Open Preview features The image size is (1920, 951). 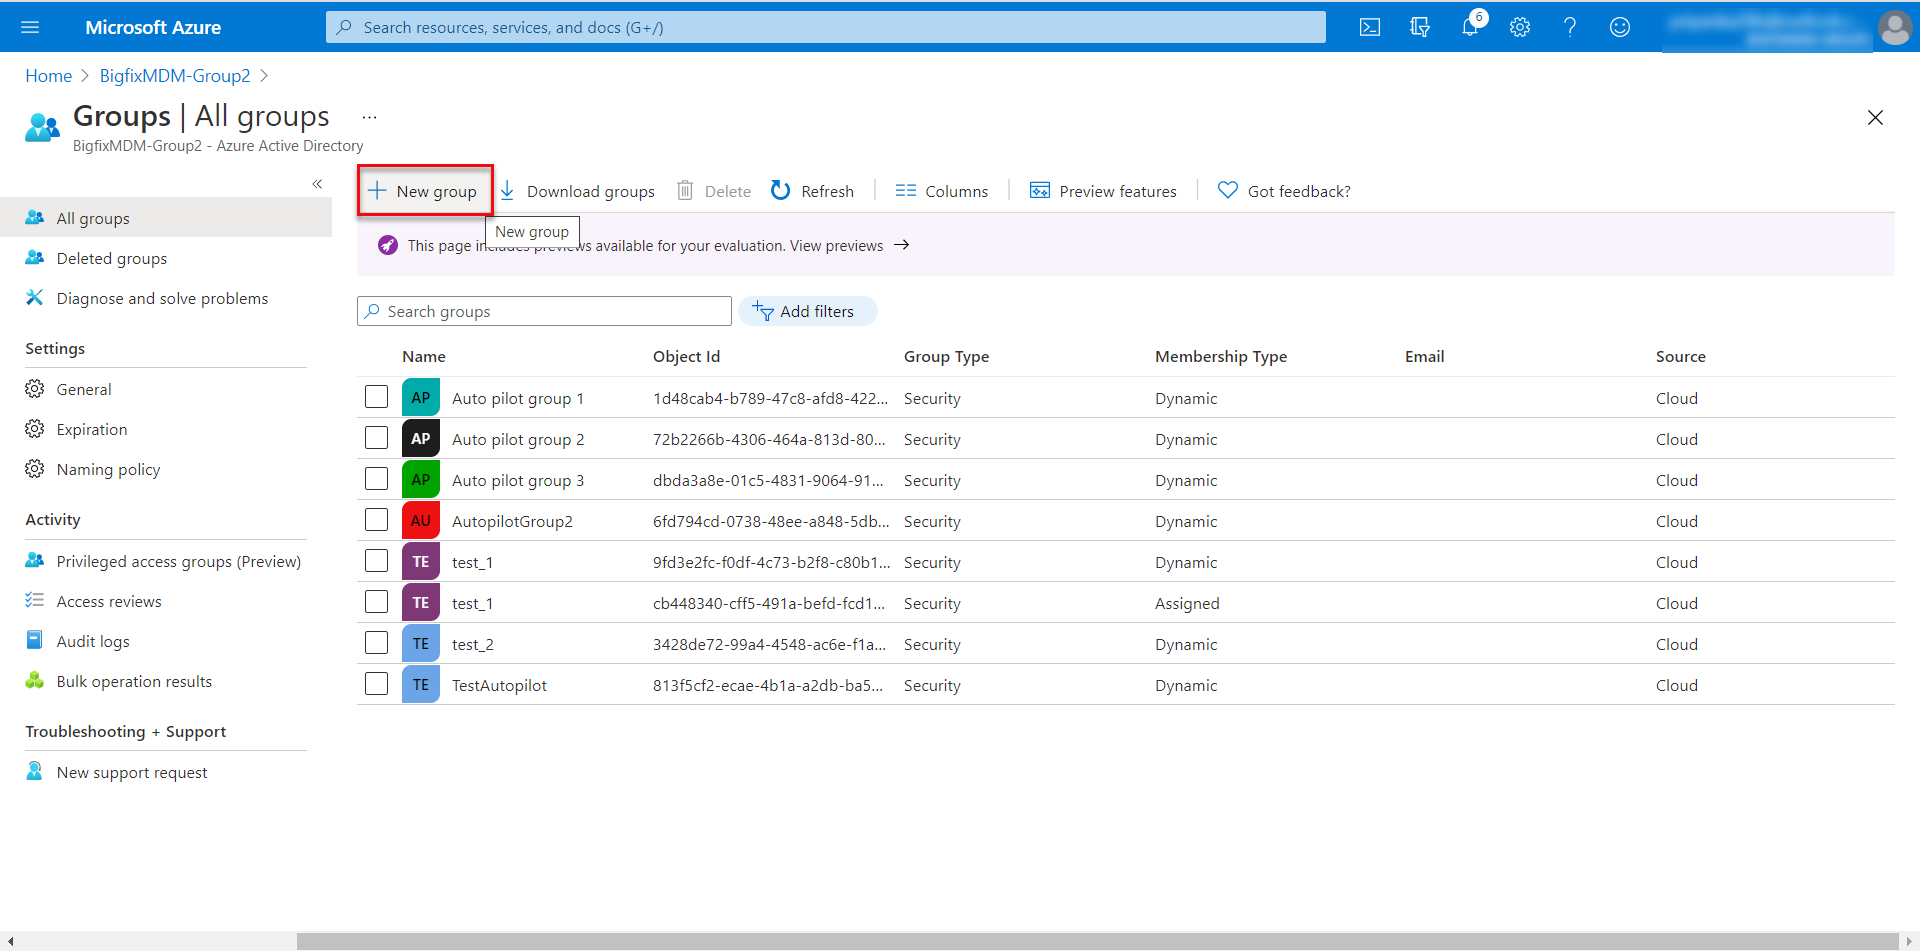point(1103,191)
